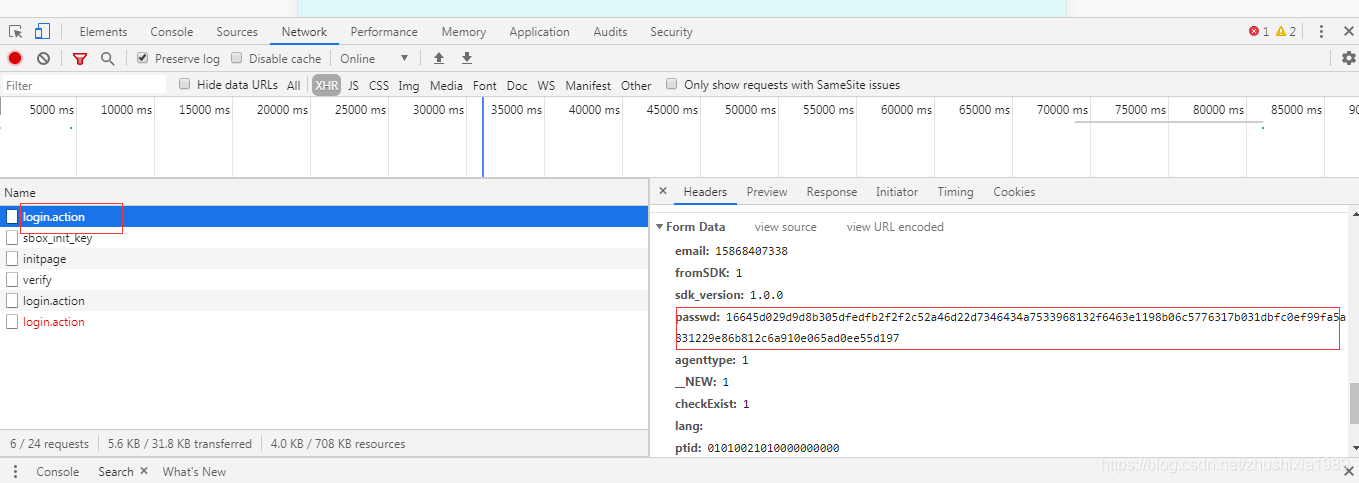1359x483 pixels.
Task: Open the Performance panel
Action: 384,32
